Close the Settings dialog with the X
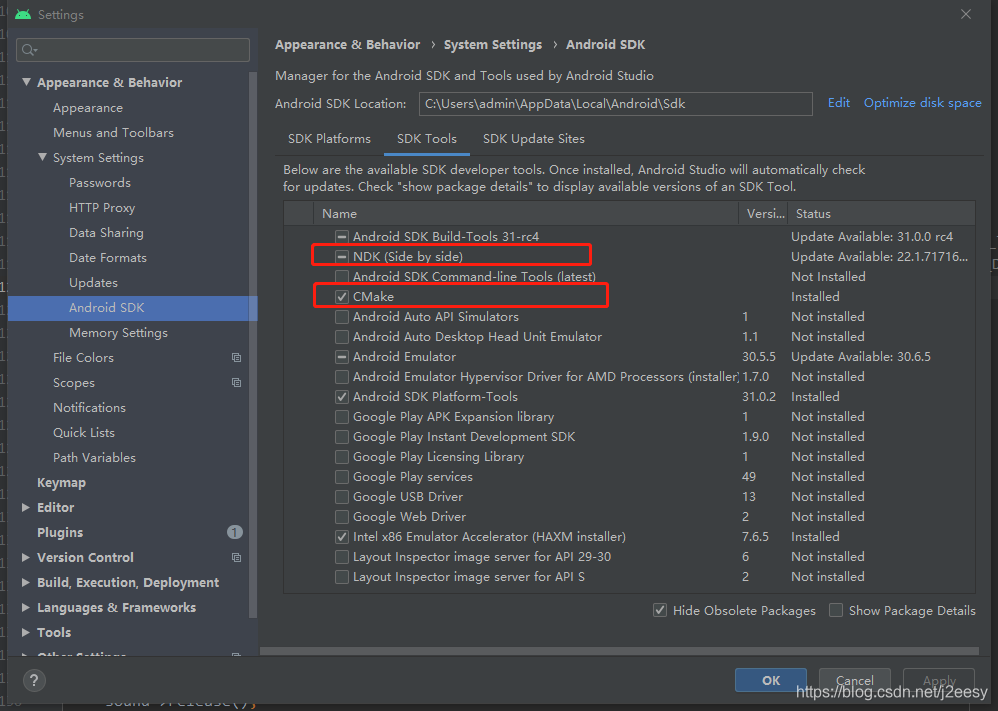998x711 pixels. (x=966, y=14)
